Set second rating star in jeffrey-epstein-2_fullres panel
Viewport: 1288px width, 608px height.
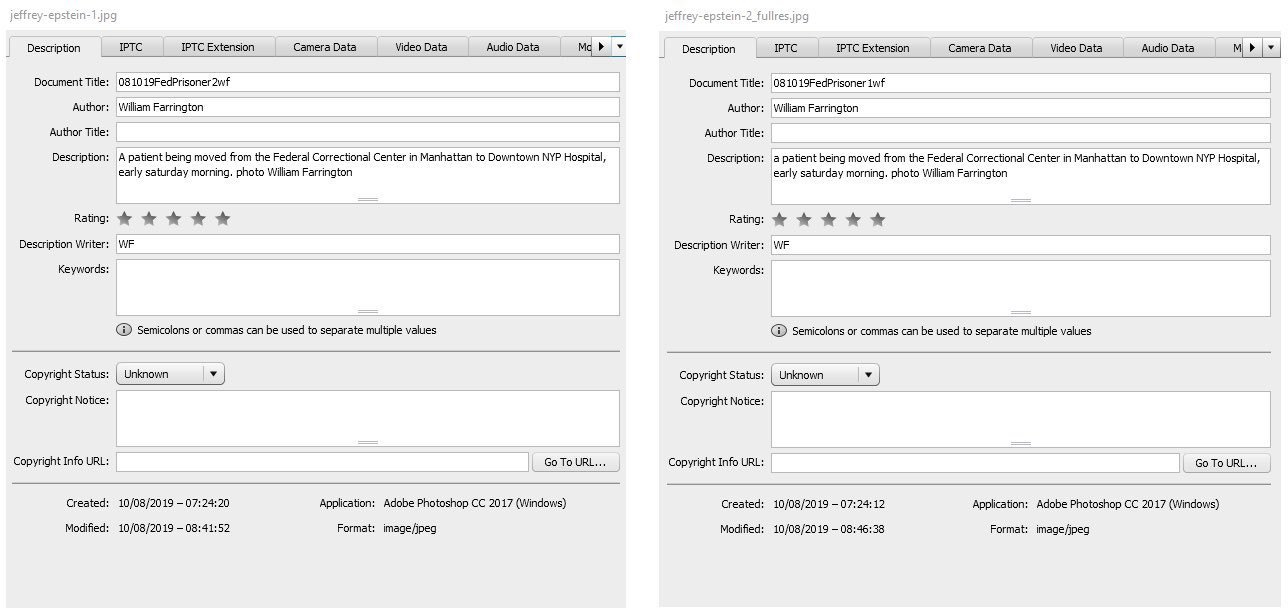pyautogui.click(x=804, y=219)
